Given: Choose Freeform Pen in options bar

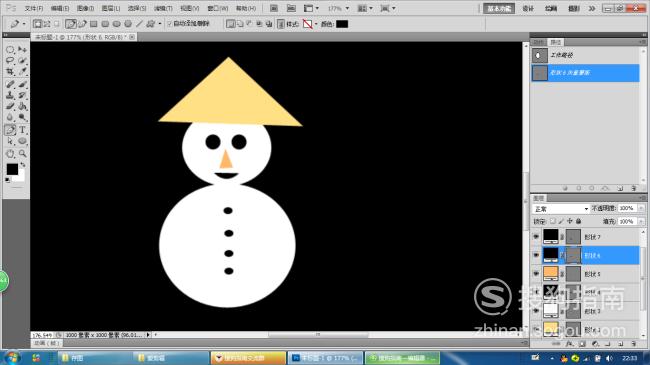Looking at the screenshot, I should 82,24.
